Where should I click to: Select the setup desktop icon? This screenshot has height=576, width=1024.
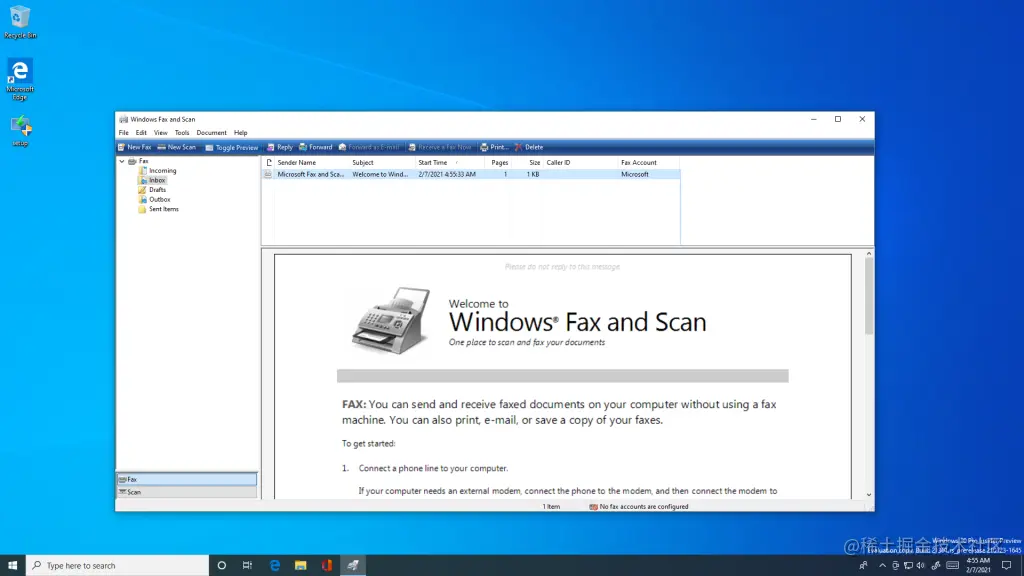[x=20, y=131]
